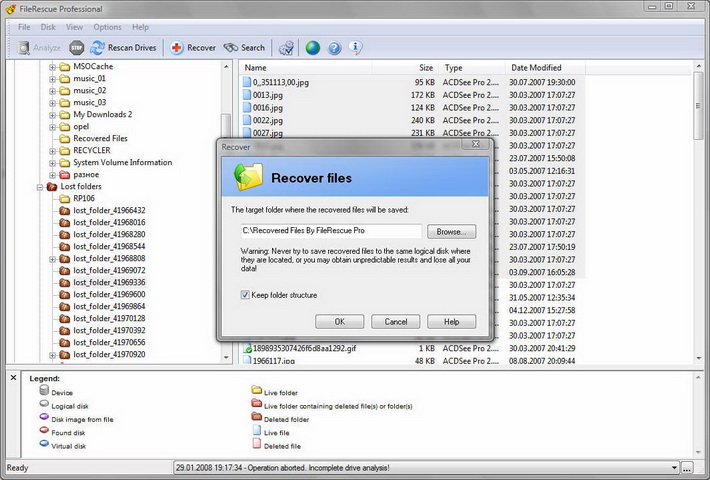Click the blue question mark help icon

coord(335,47)
